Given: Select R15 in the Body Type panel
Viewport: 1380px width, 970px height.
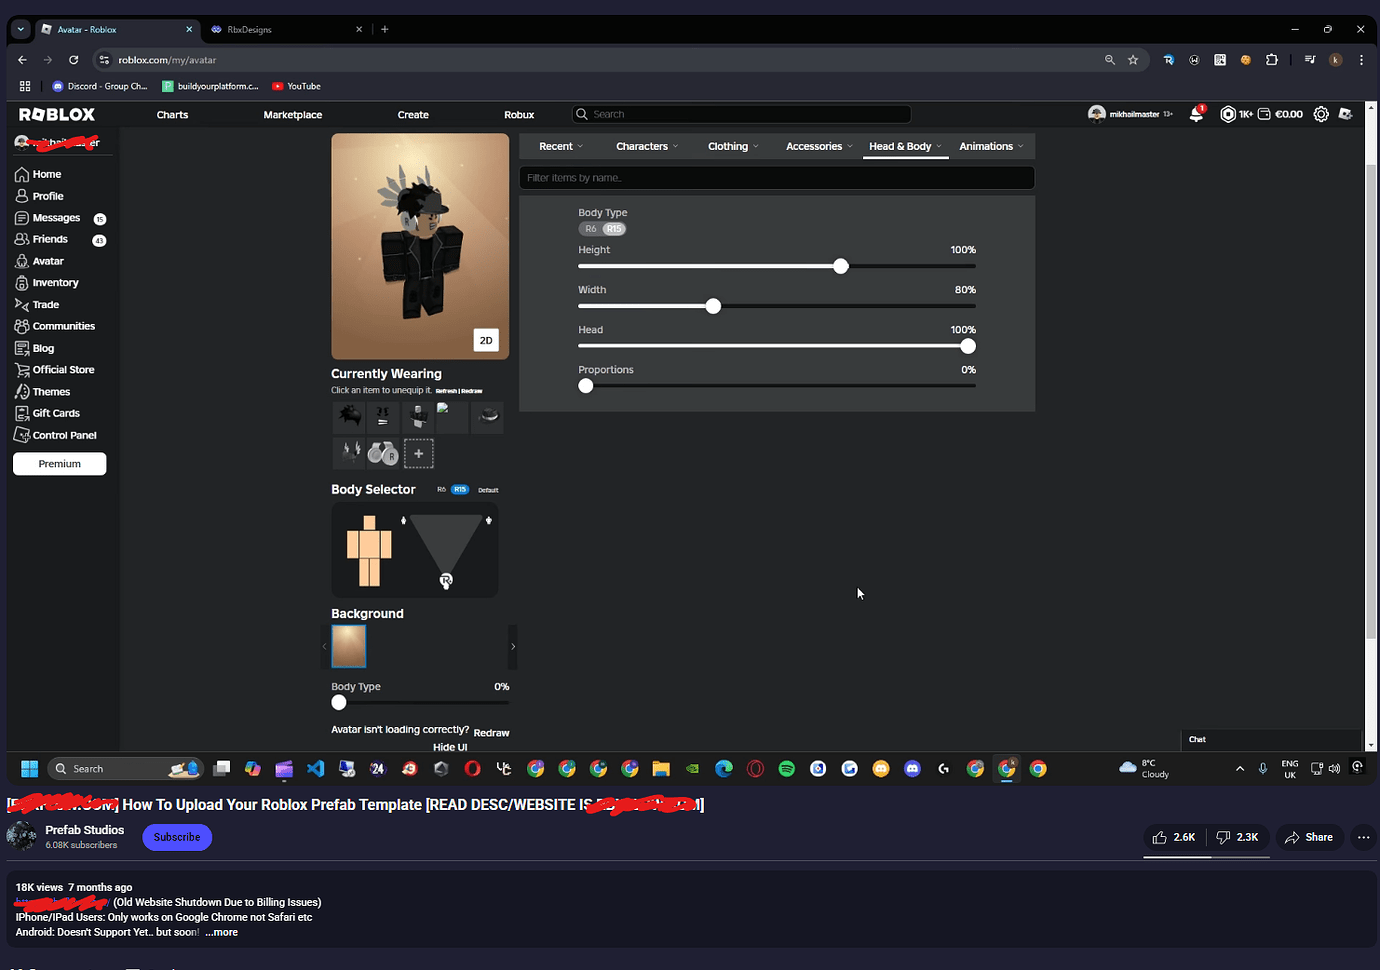Looking at the screenshot, I should tap(614, 229).
